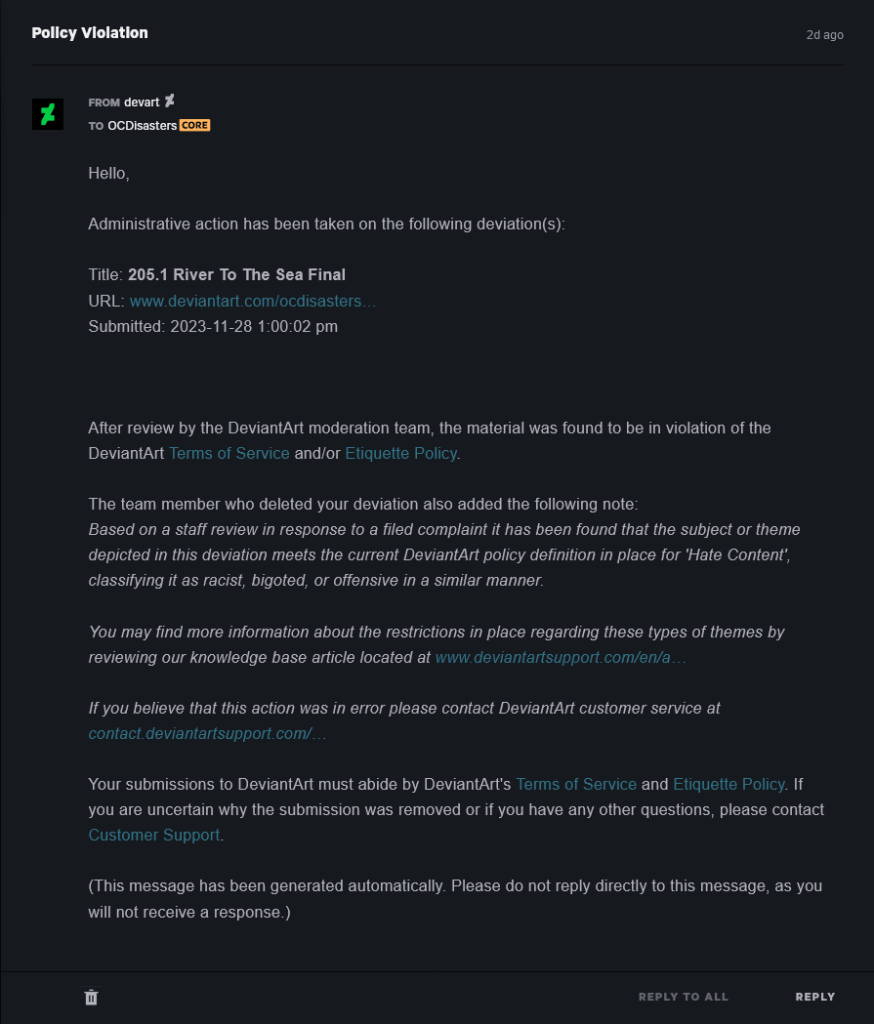Follow the Customer Support link
The image size is (874, 1024).
tap(154, 835)
